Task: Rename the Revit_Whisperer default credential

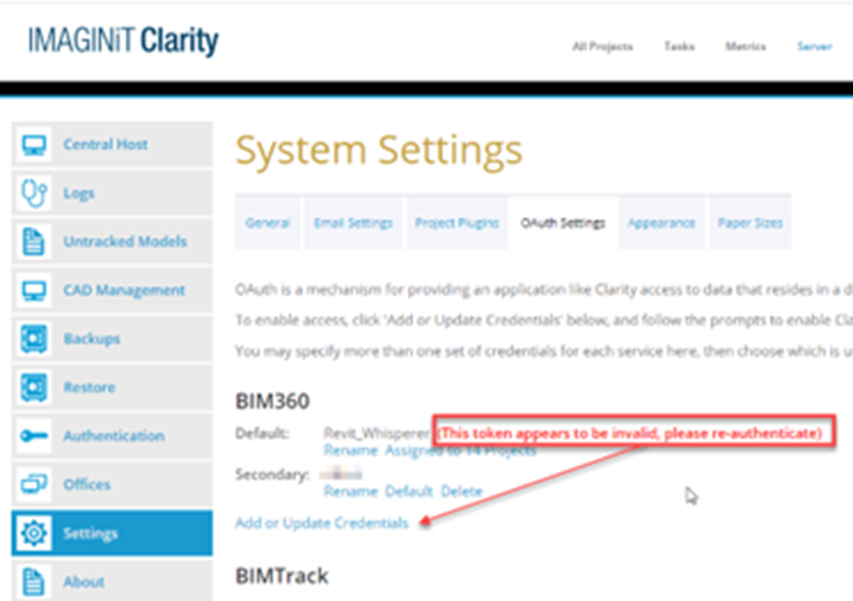Action: pyautogui.click(x=350, y=451)
